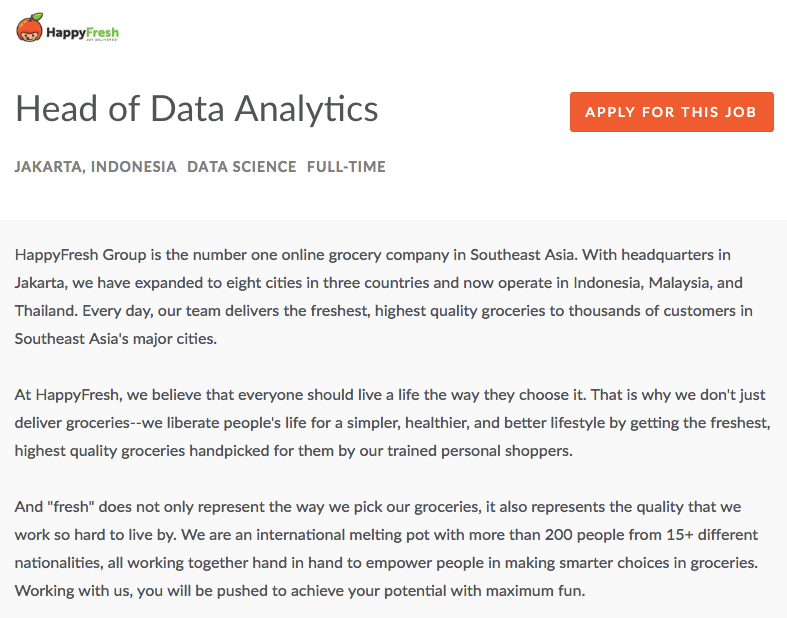Screen dimensions: 787x618
Task: Select the Full-Time commitment tag
Action: (346, 167)
